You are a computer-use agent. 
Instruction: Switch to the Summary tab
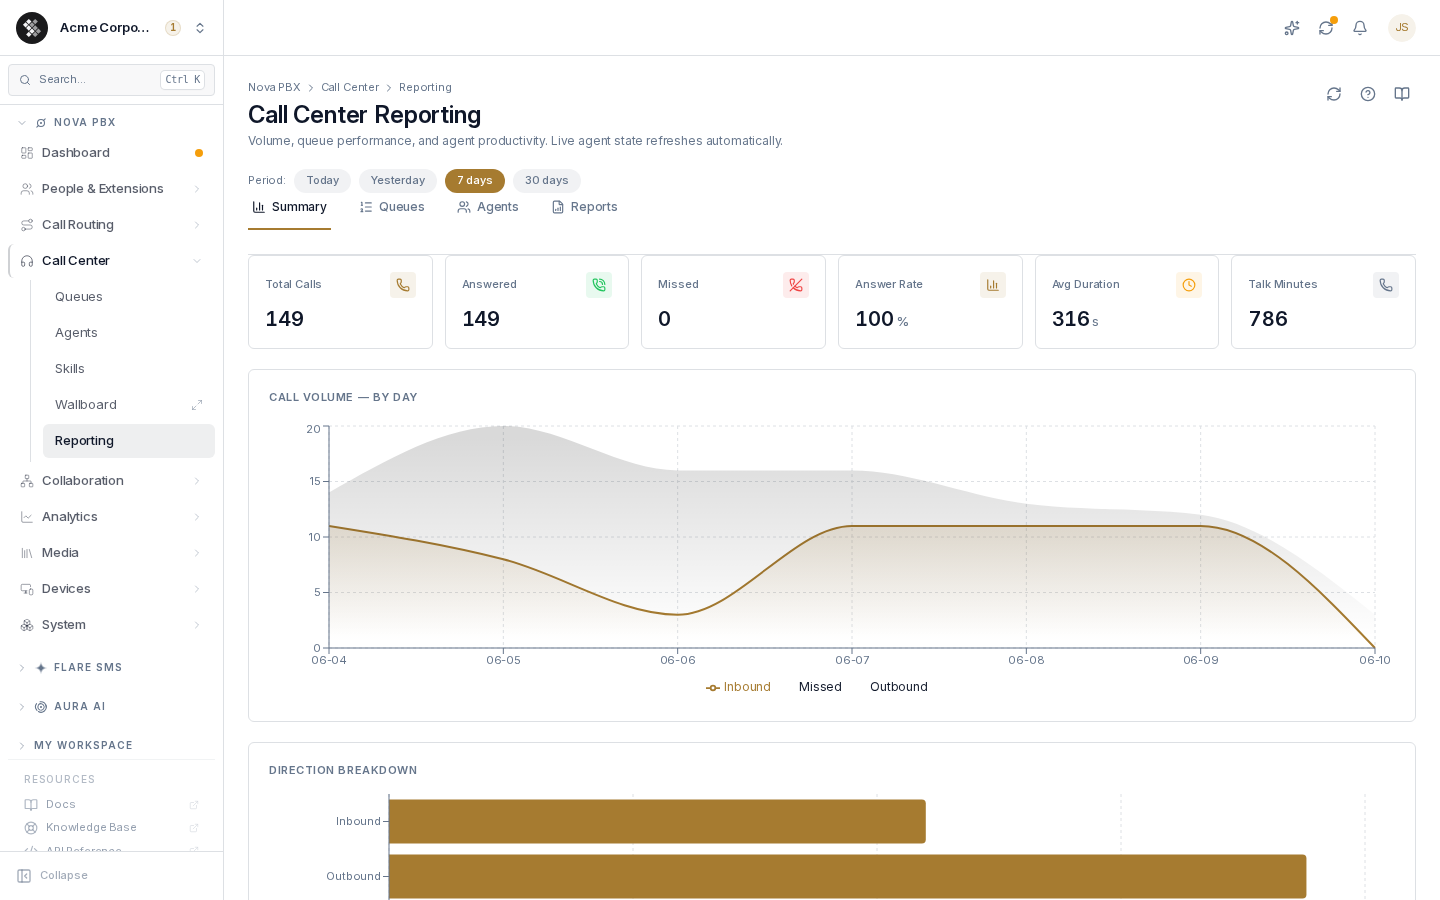coord(290,207)
